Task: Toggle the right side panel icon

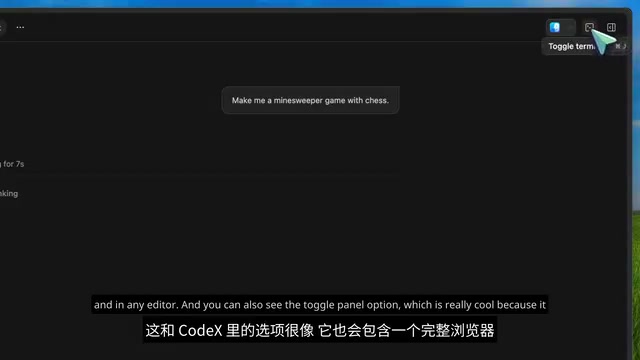Action: (x=611, y=27)
